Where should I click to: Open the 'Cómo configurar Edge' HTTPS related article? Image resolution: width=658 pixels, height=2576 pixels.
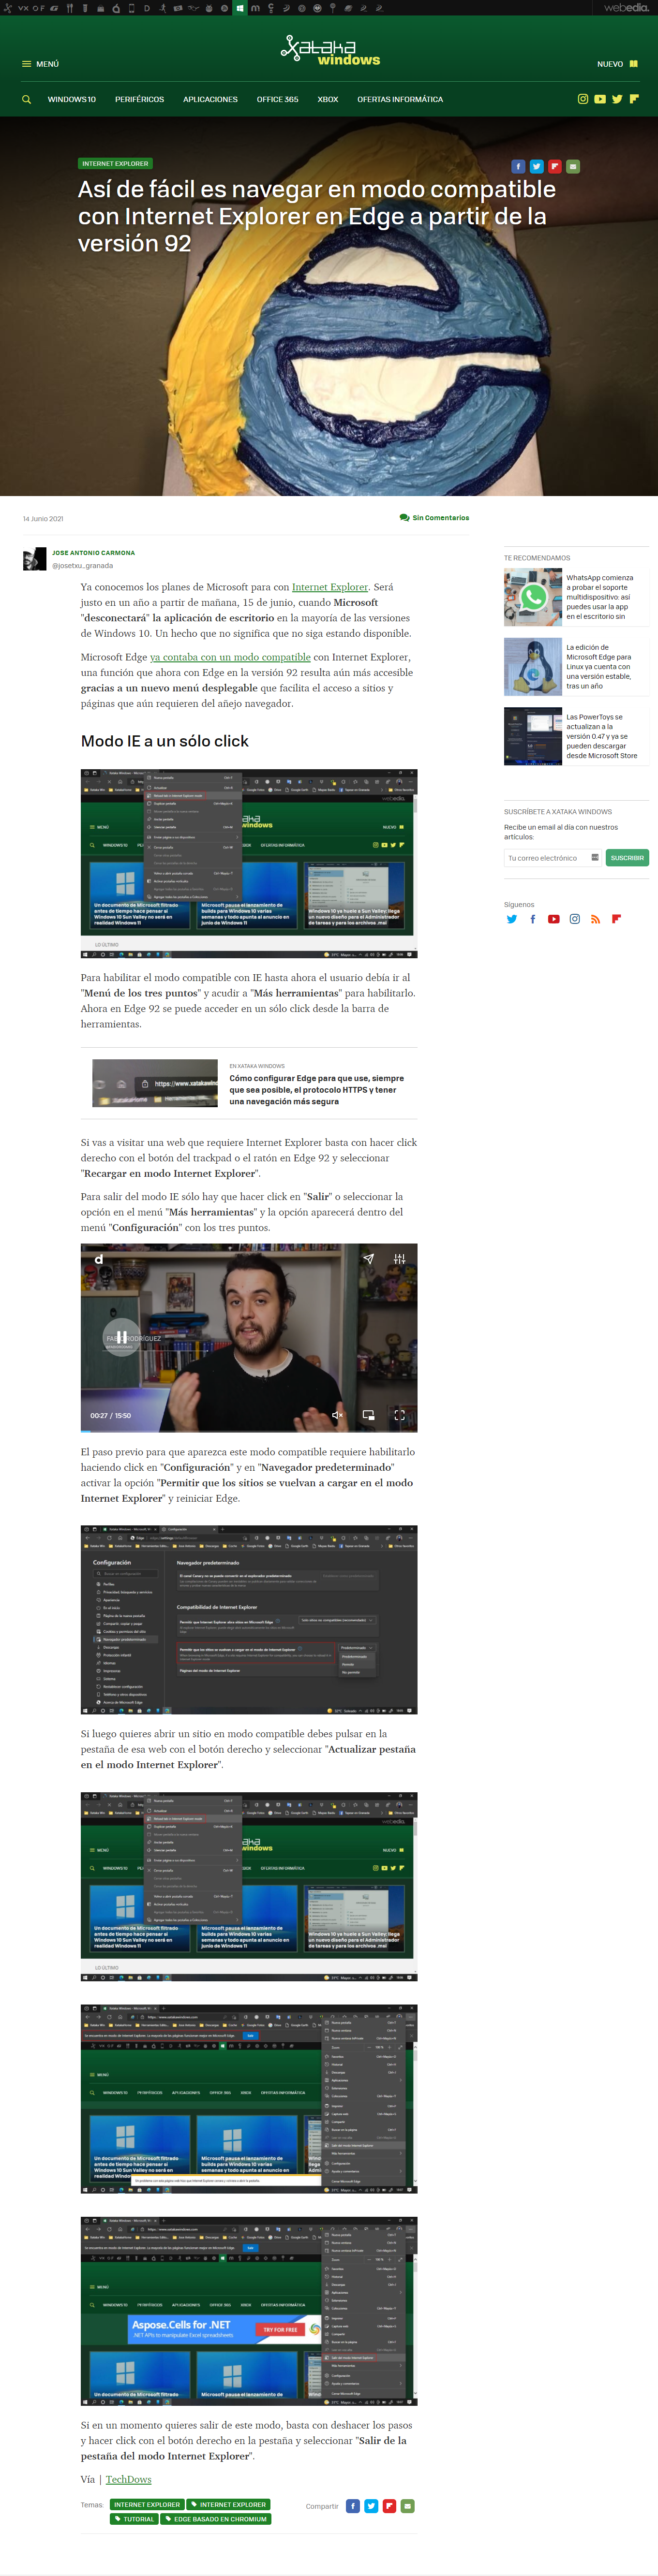tap(317, 1090)
